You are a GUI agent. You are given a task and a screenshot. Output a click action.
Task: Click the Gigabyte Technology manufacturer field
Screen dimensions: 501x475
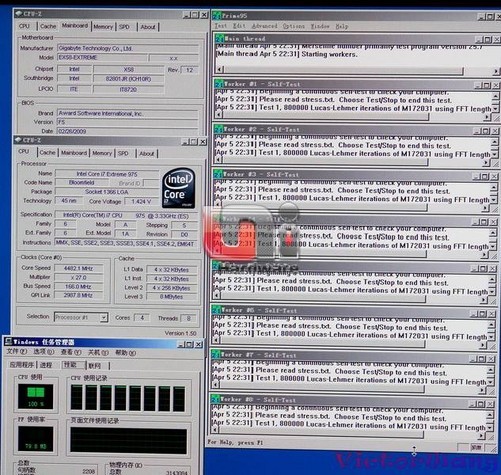click(x=128, y=48)
